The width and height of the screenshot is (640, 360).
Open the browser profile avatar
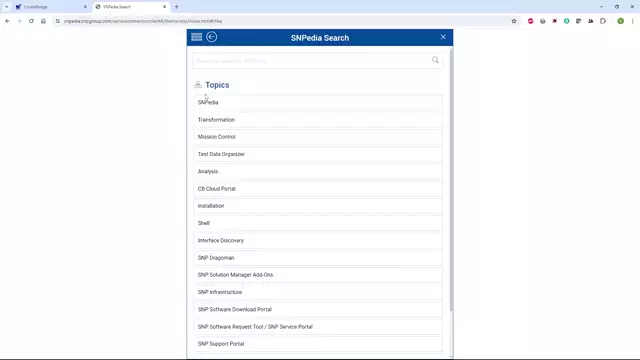click(x=620, y=21)
